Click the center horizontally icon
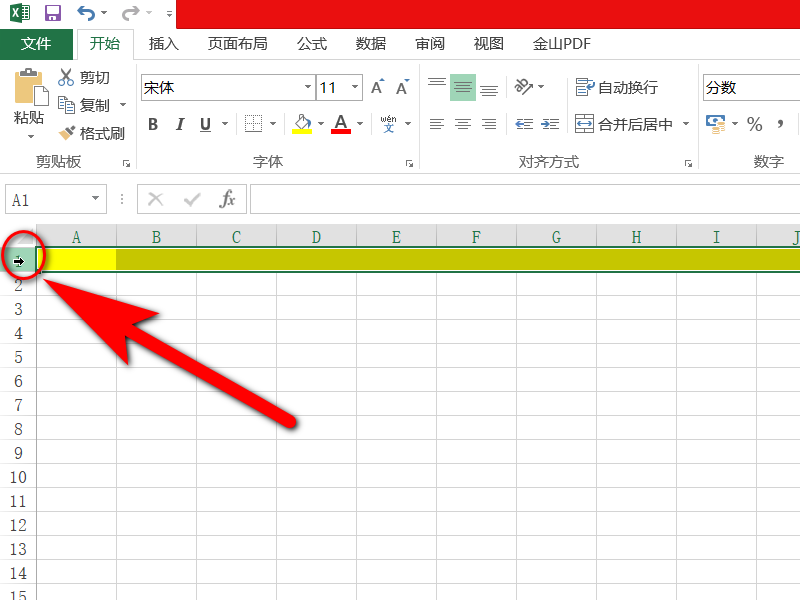 point(463,124)
